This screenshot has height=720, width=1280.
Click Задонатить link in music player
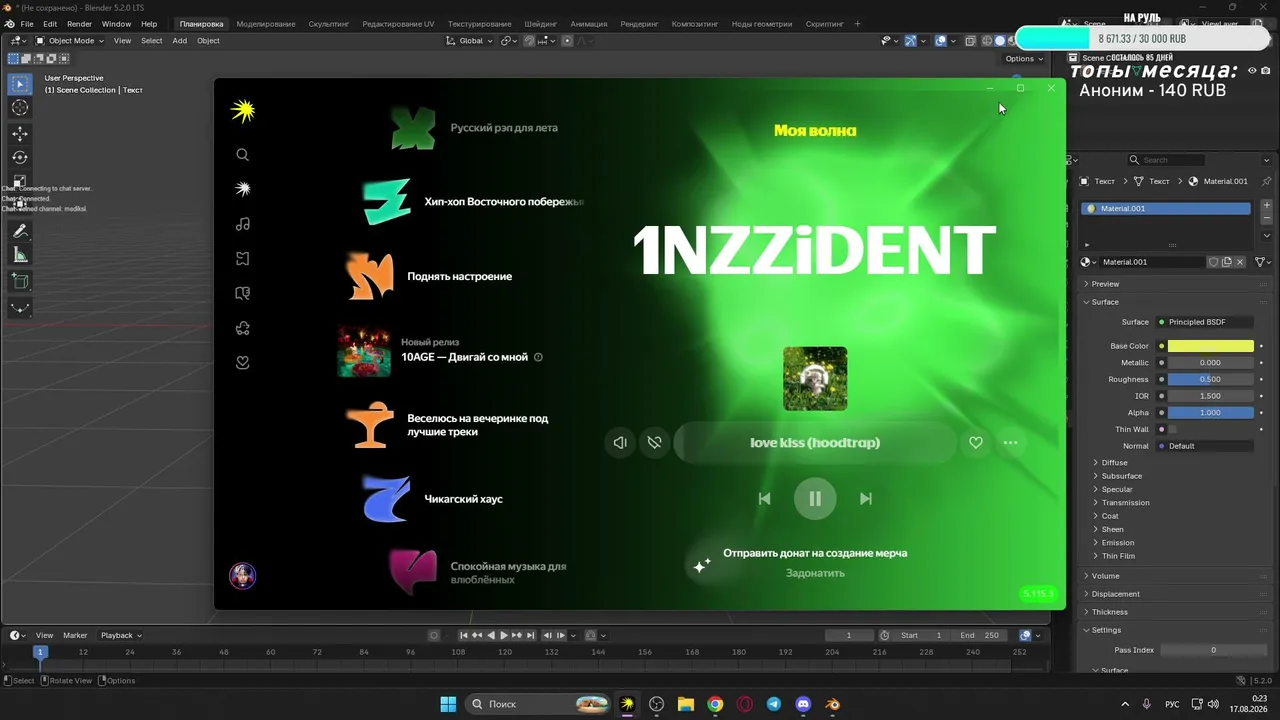point(815,573)
